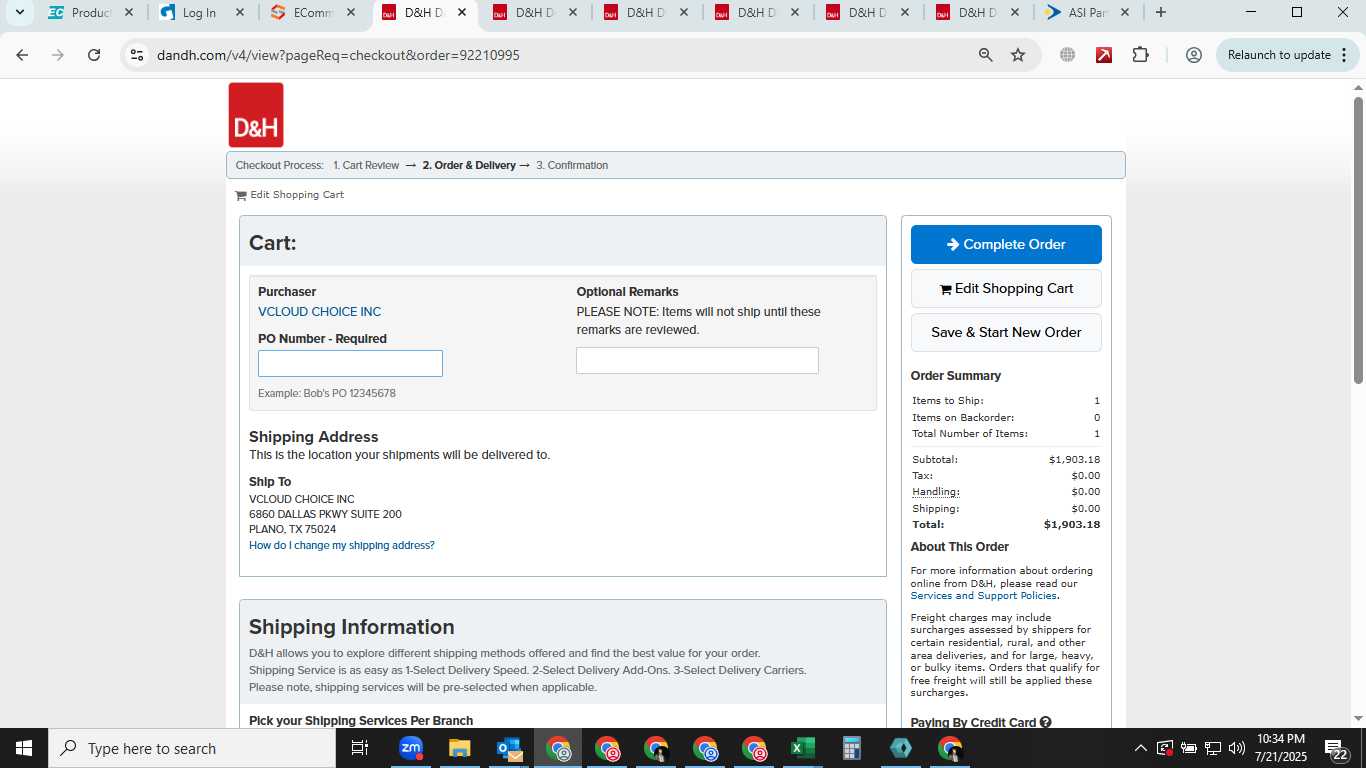The width and height of the screenshot is (1366, 768).
Task: Click the cart icon beside Edit Shopping Cart link
Action: pos(241,195)
